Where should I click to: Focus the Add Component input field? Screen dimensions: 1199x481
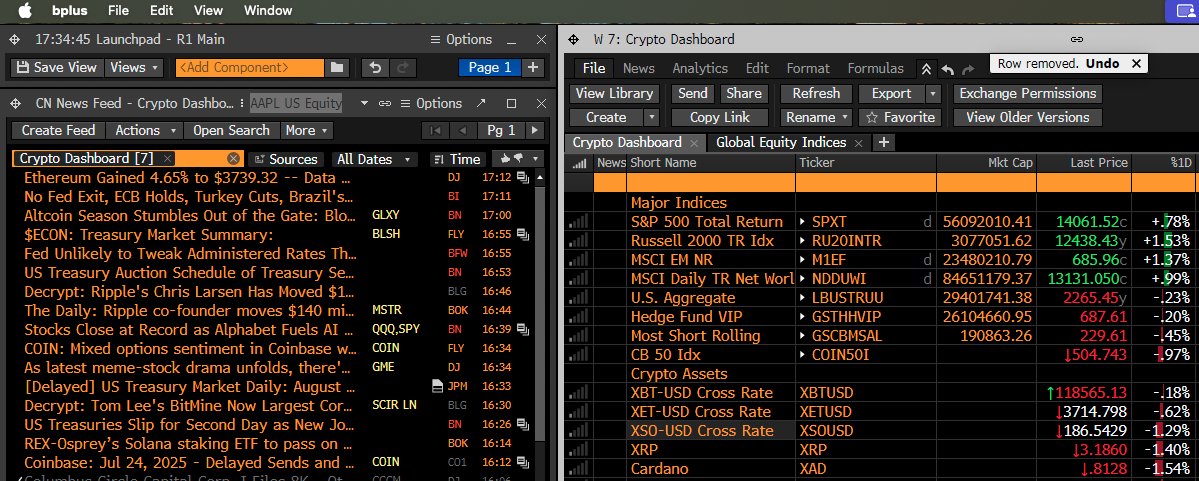[250, 67]
